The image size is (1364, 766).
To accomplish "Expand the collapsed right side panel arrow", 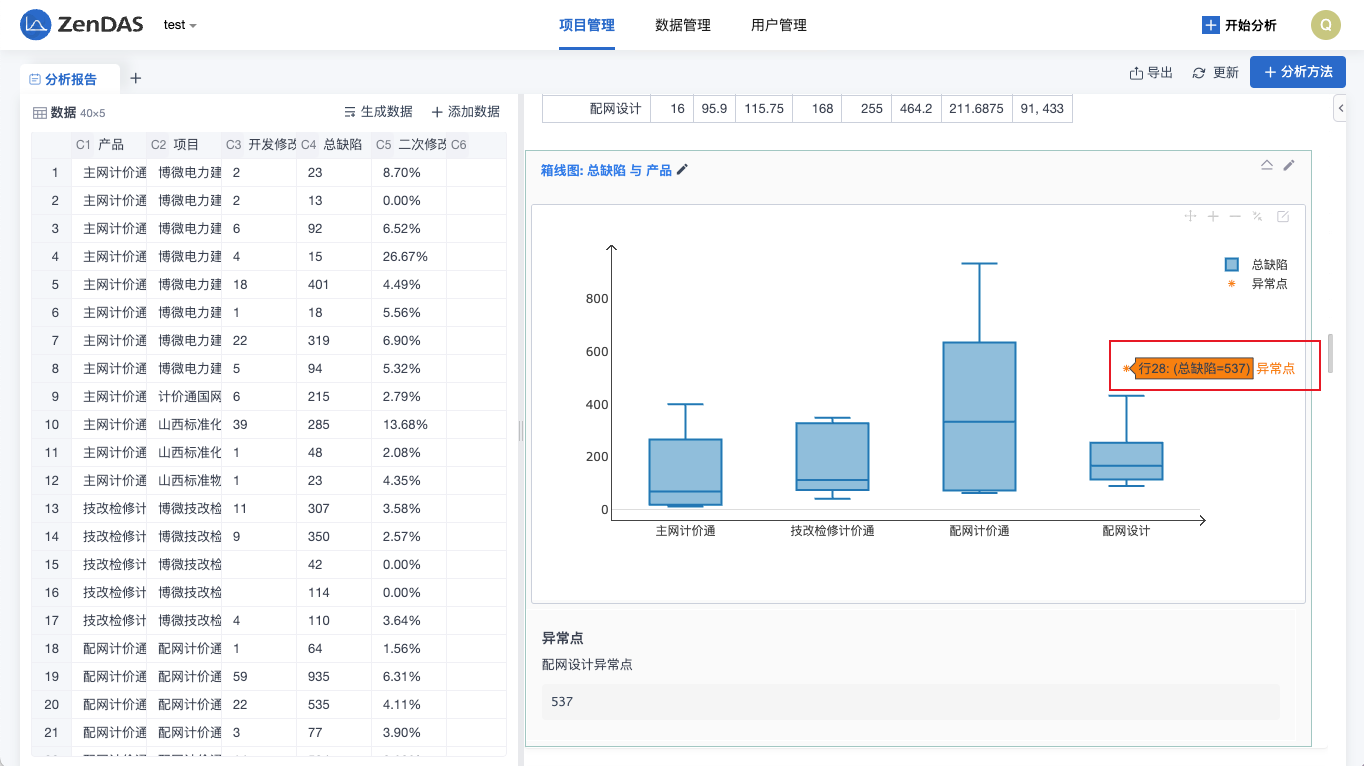I will (1340, 106).
